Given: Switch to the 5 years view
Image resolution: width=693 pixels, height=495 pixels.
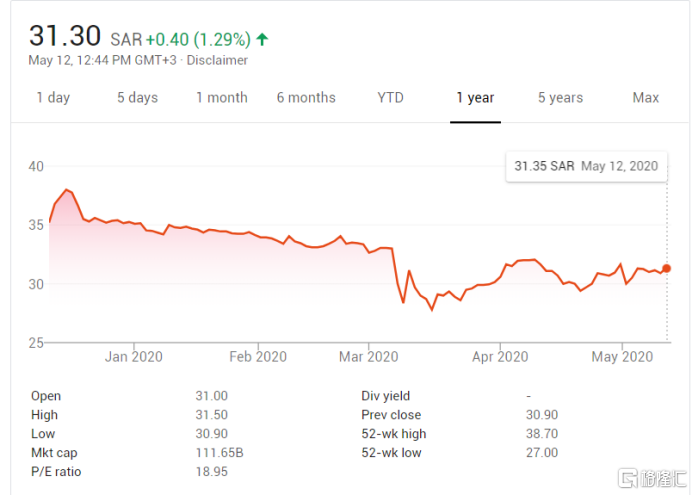Looking at the screenshot, I should 560,97.
